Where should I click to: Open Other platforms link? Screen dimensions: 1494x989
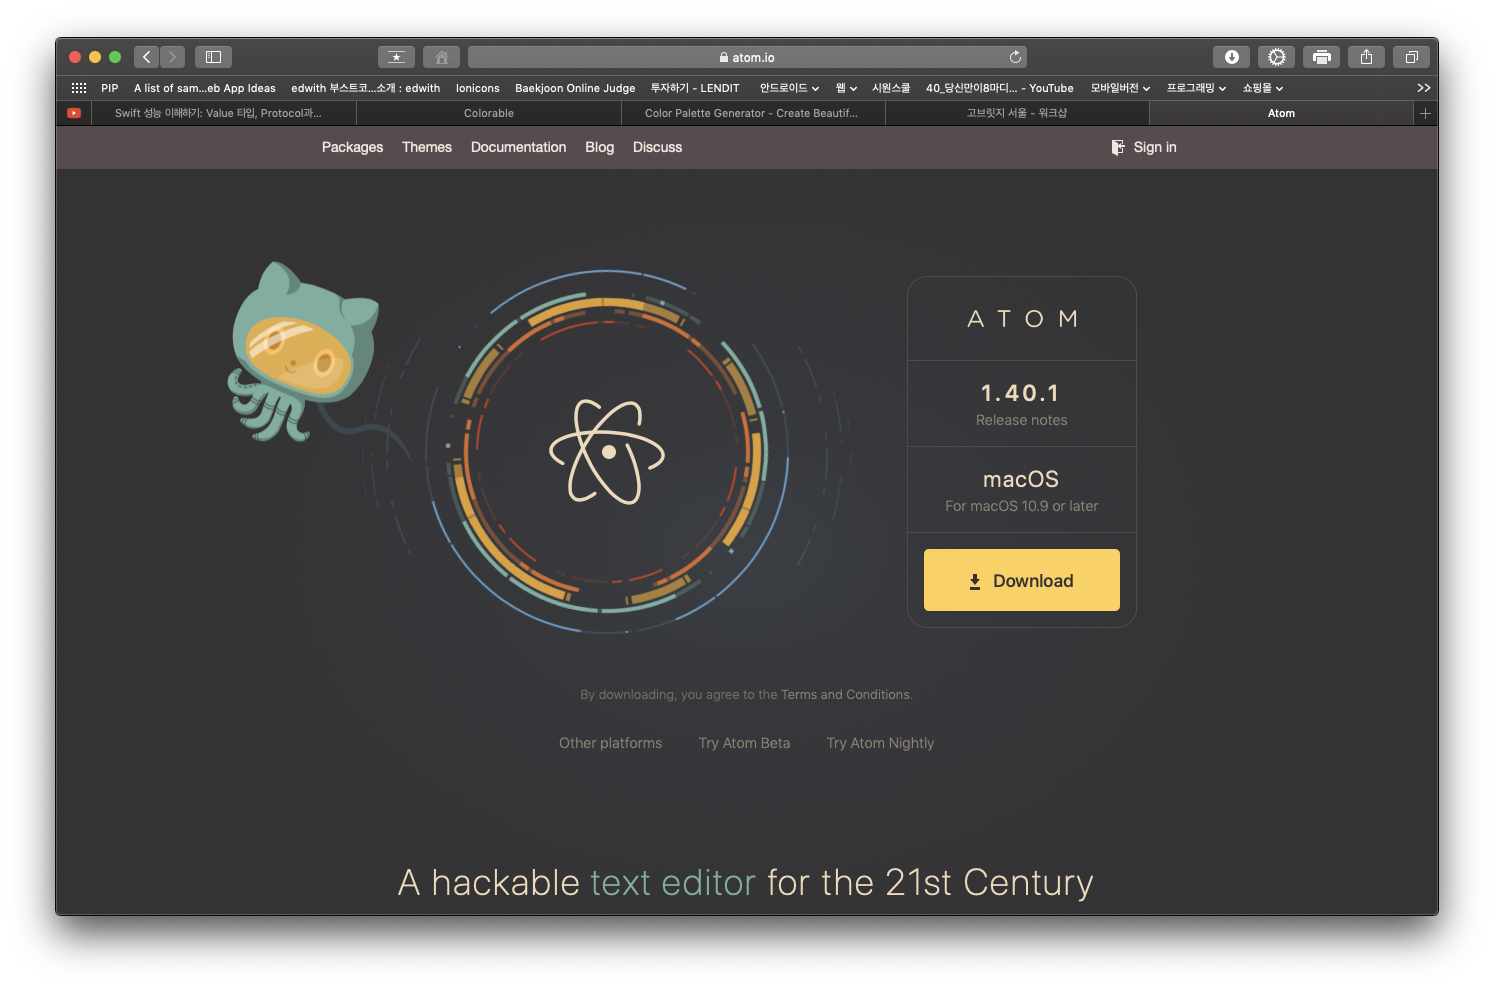(x=610, y=743)
